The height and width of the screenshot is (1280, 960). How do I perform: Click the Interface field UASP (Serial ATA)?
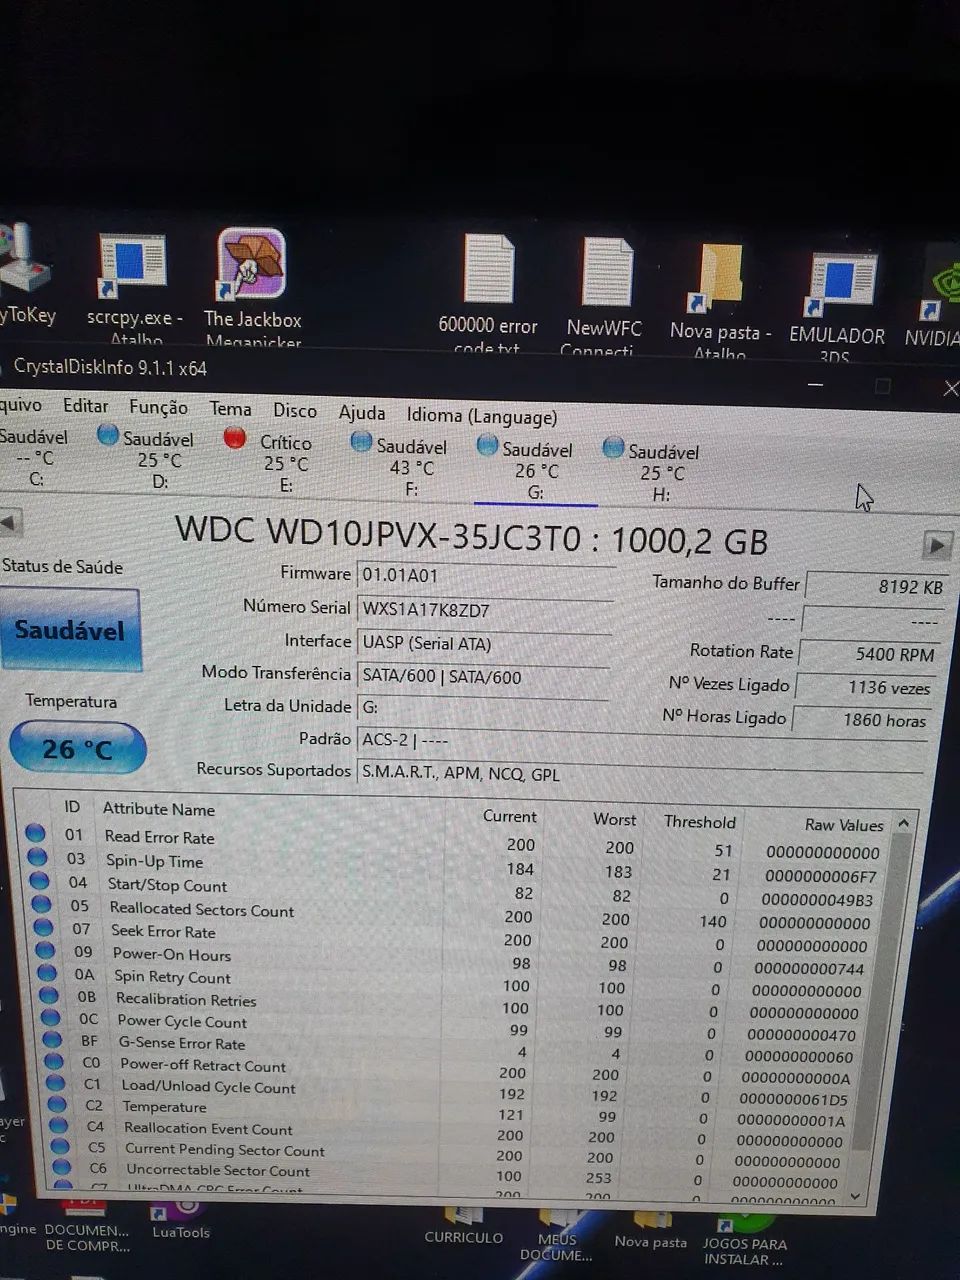pos(484,643)
